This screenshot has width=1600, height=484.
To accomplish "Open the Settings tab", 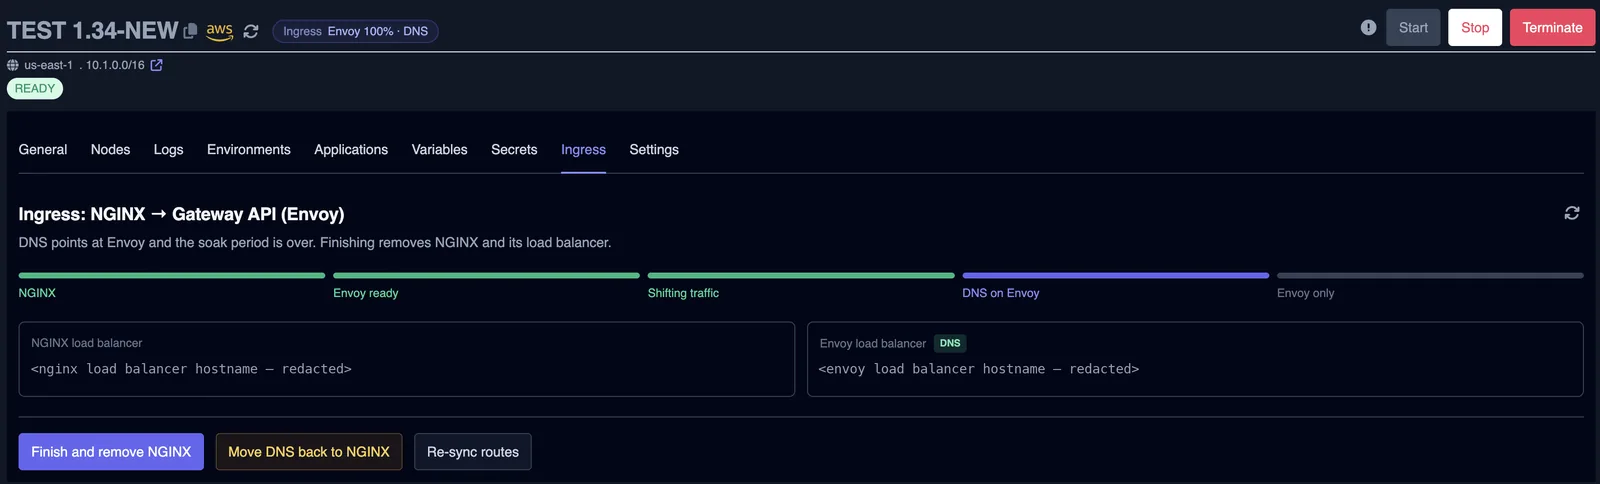I will [x=654, y=149].
